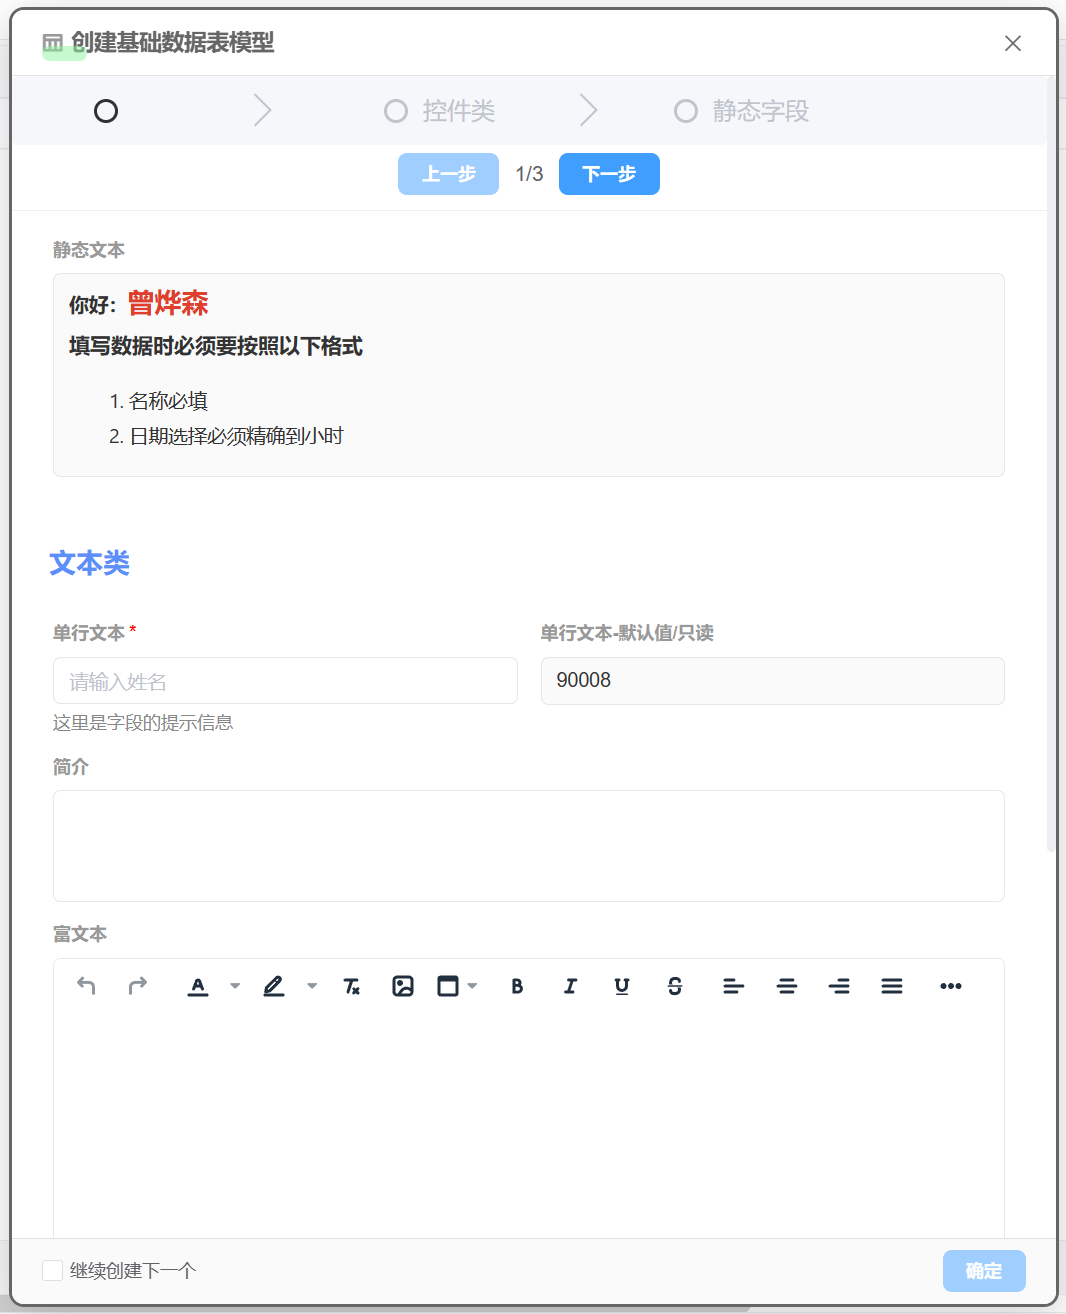Clear formatting with the Tx icon
This screenshot has width=1066, height=1314.
click(351, 986)
